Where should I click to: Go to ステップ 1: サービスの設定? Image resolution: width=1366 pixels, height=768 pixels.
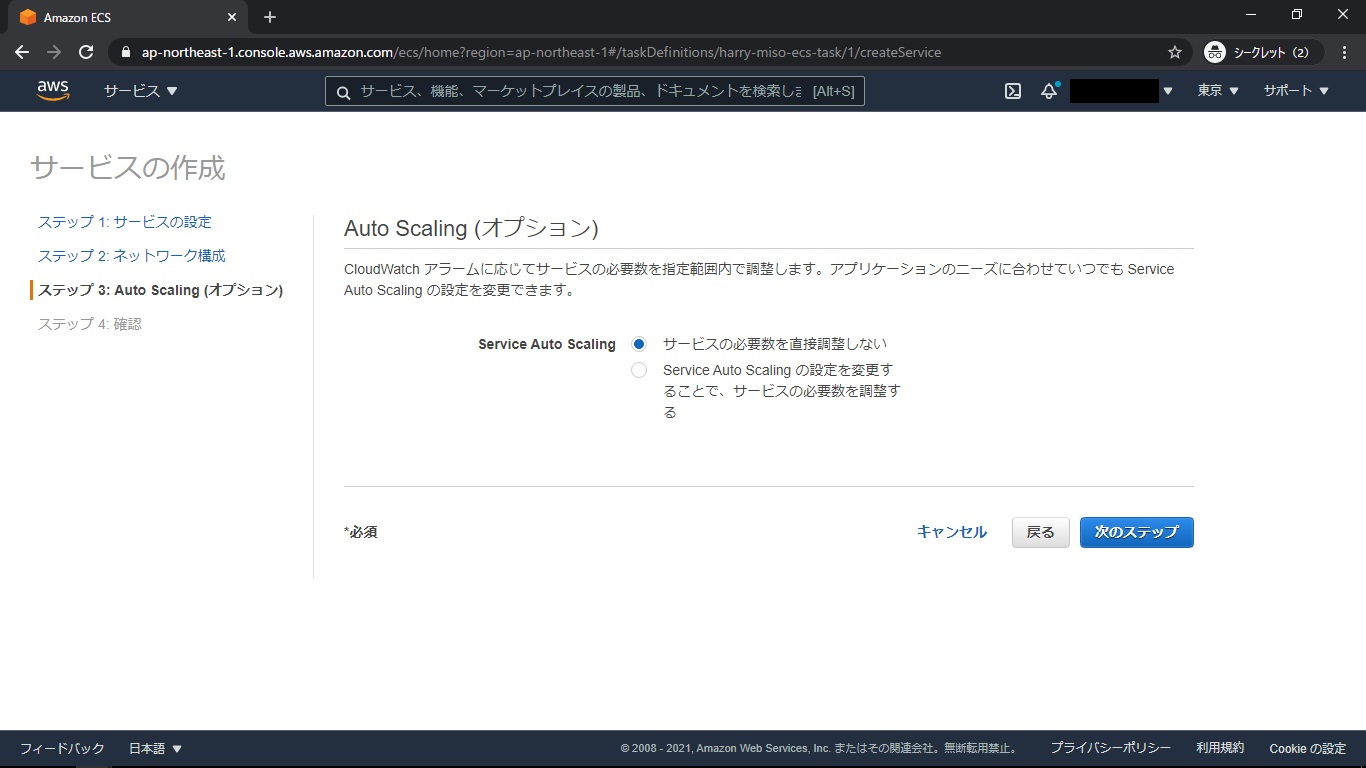[125, 222]
